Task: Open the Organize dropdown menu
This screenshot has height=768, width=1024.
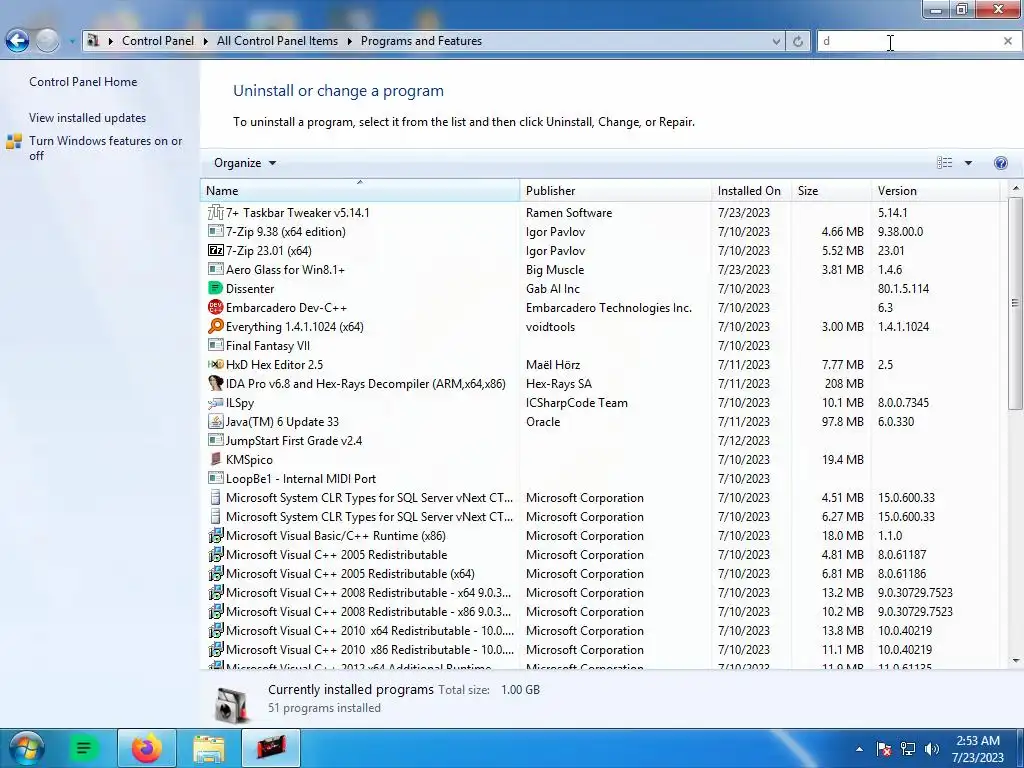Action: (x=245, y=163)
